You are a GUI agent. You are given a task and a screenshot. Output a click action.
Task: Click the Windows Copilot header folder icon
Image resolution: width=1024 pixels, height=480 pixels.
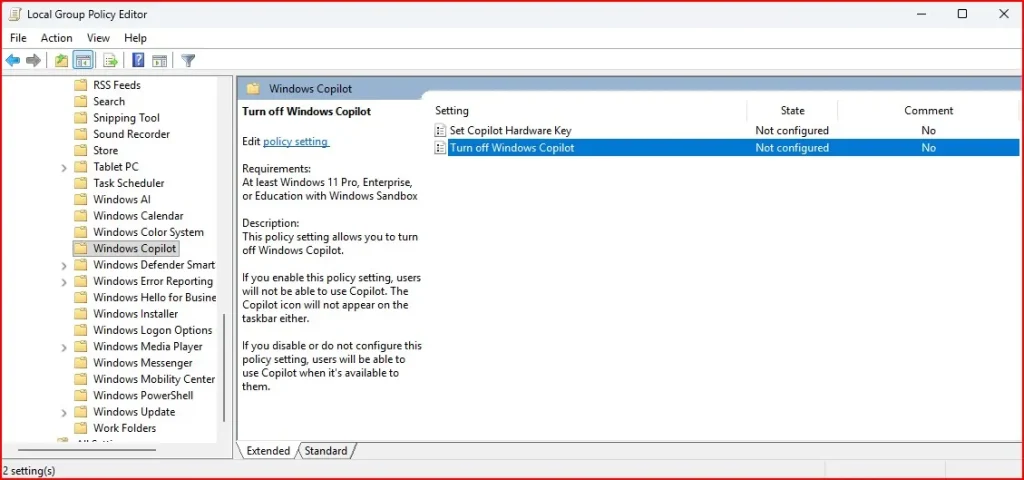click(253, 89)
